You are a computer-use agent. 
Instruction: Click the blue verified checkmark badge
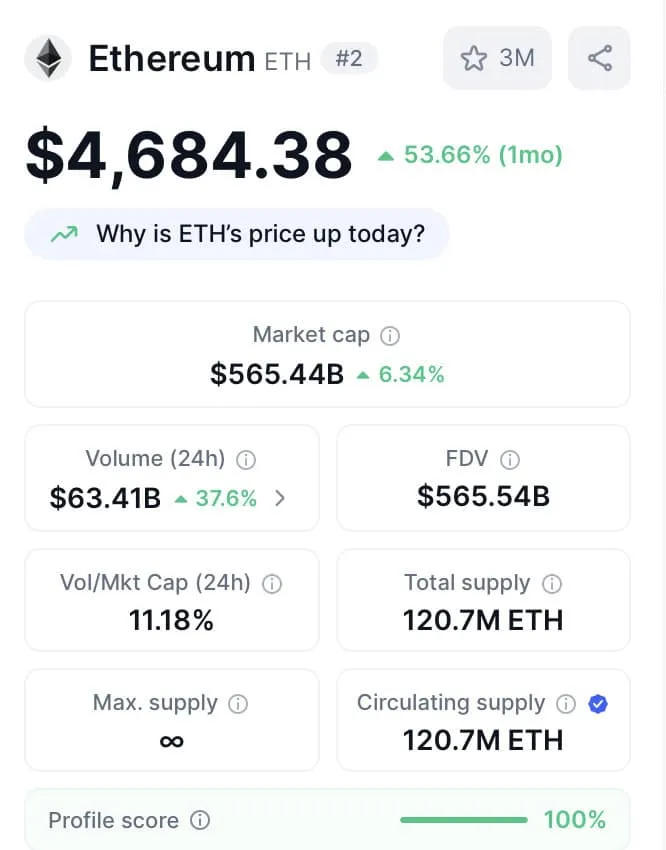[598, 704]
